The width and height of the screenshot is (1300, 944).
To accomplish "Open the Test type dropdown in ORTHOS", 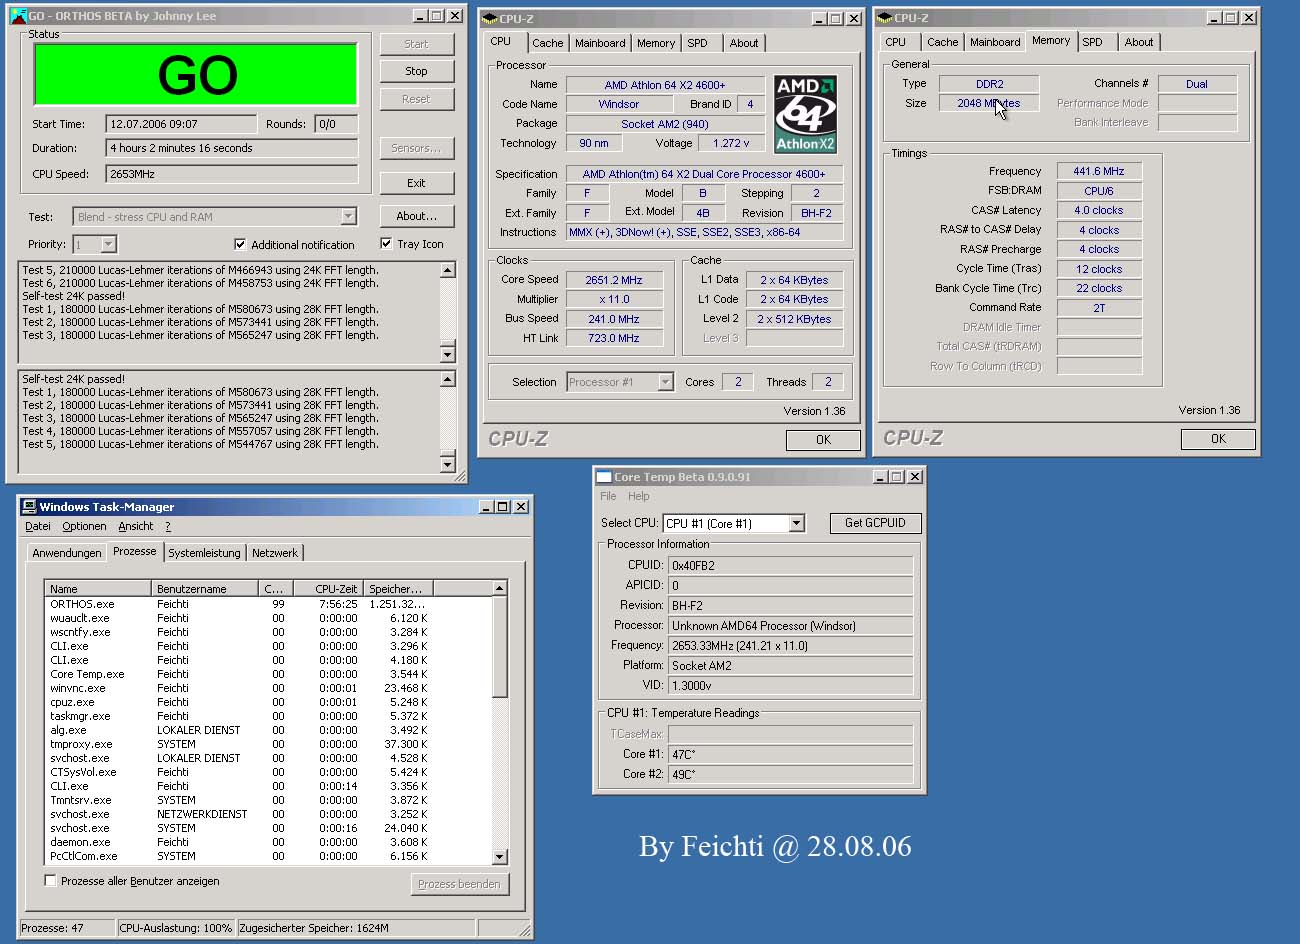I will click(x=348, y=217).
